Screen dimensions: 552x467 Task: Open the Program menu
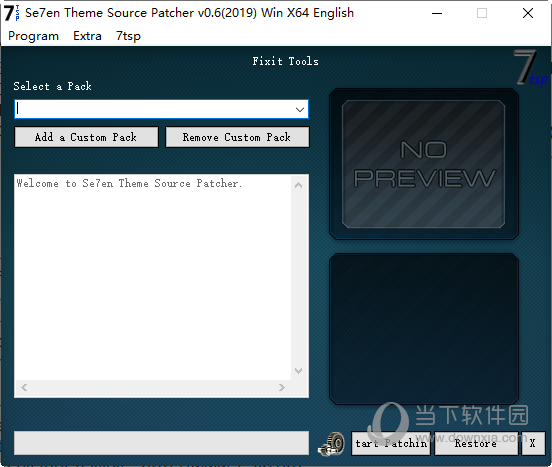pyautogui.click(x=33, y=36)
